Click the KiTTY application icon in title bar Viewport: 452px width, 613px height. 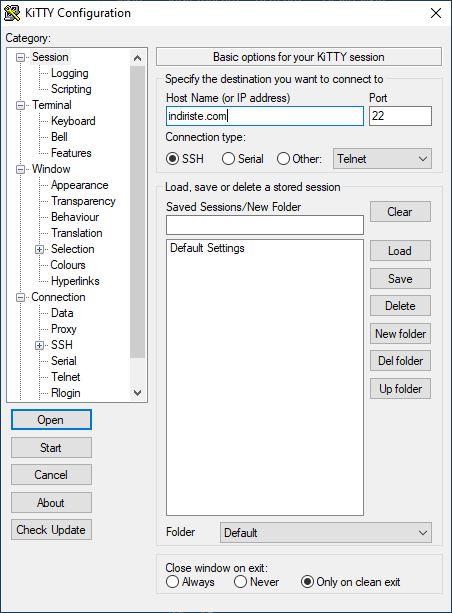pyautogui.click(x=12, y=13)
